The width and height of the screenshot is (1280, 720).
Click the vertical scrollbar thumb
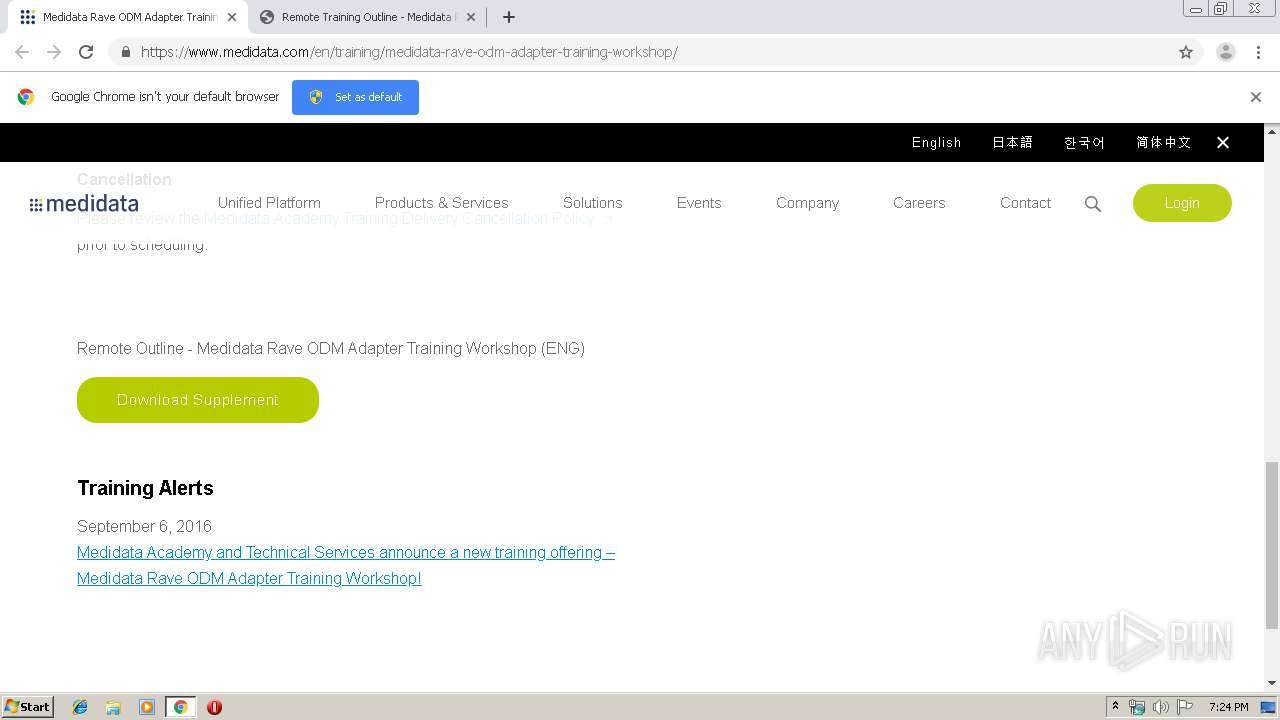click(1272, 545)
